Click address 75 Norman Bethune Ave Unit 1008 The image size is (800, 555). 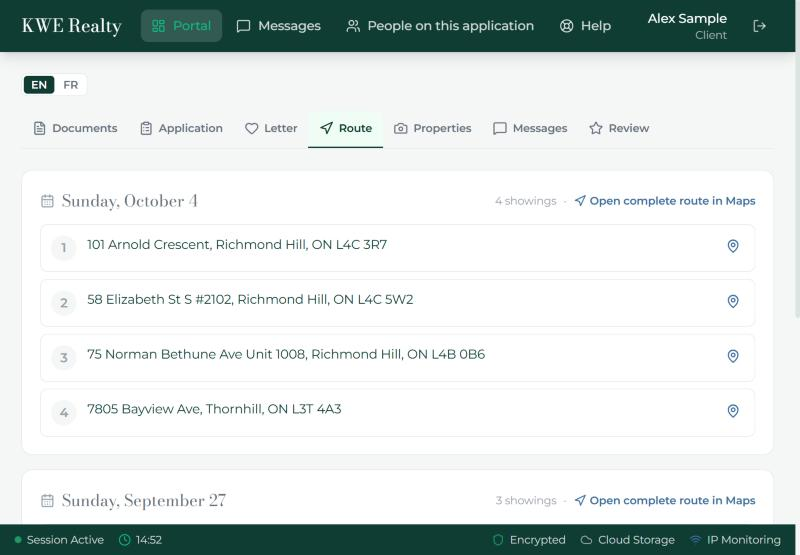point(286,354)
